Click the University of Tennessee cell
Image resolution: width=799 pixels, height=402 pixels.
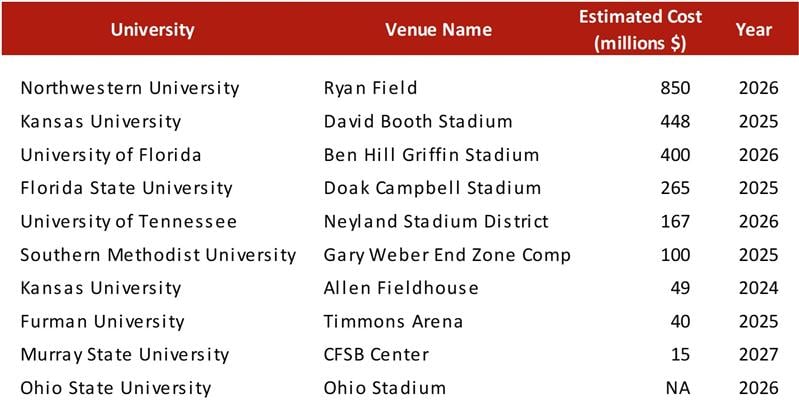point(129,221)
